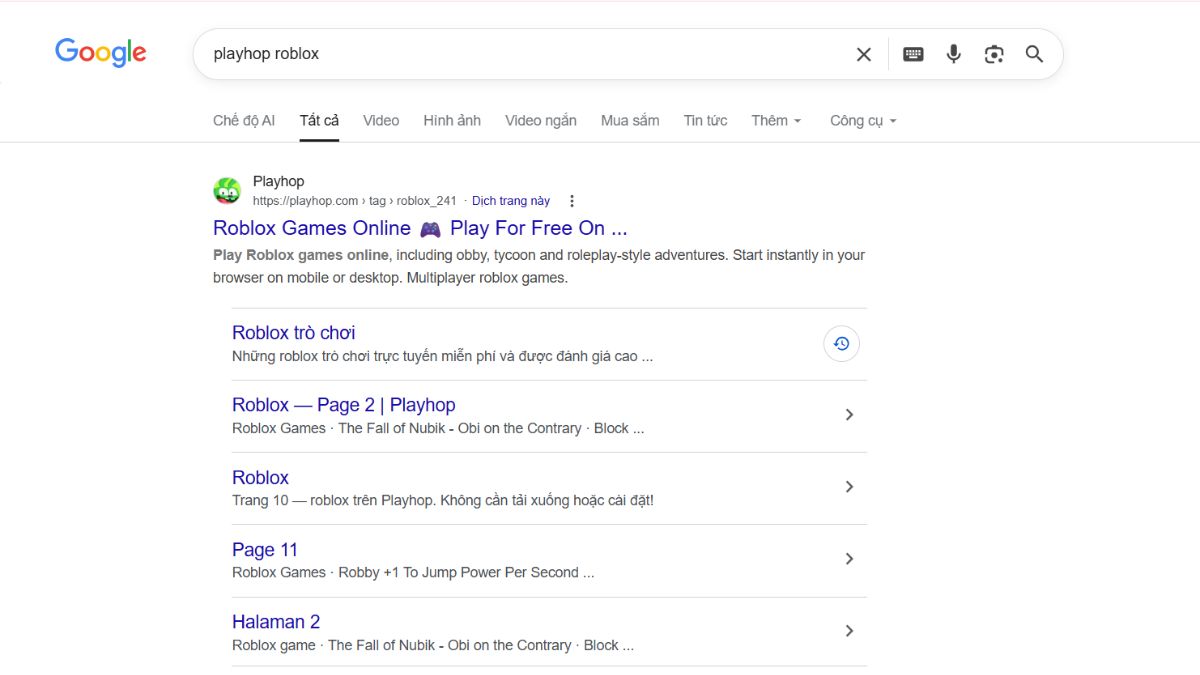The width and height of the screenshot is (1200, 675).
Task: Search by image with Lens icon
Action: click(x=993, y=54)
